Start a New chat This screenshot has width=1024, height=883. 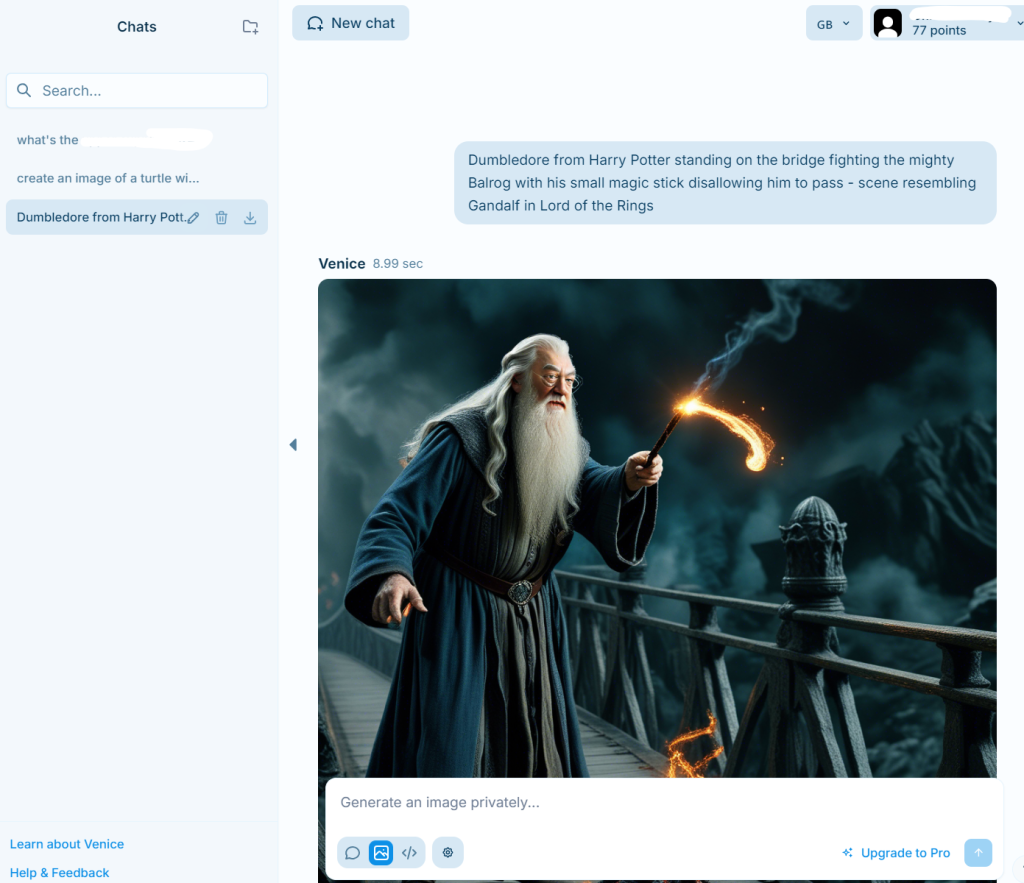351,23
